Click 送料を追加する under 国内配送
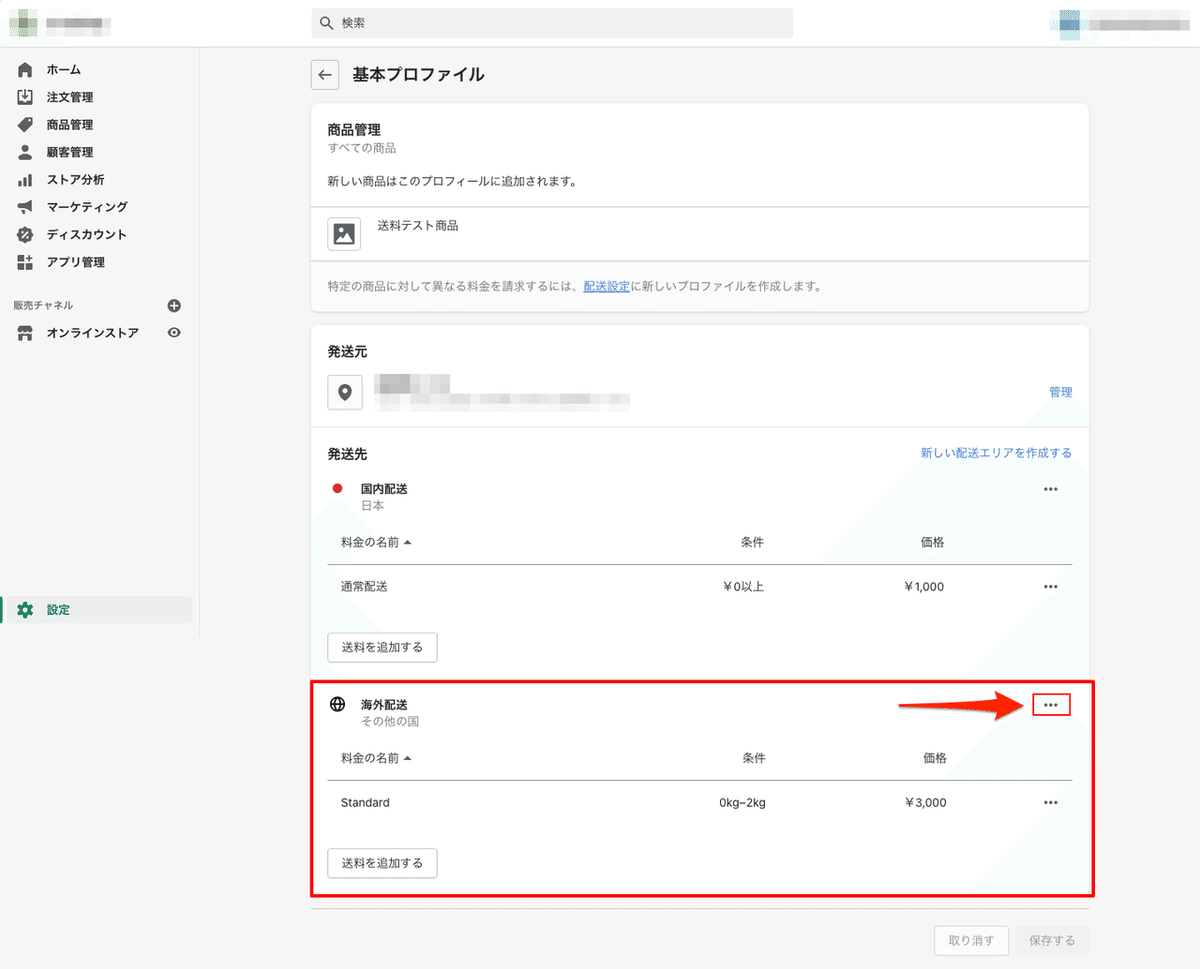Viewport: 1200px width, 969px height. tap(382, 647)
